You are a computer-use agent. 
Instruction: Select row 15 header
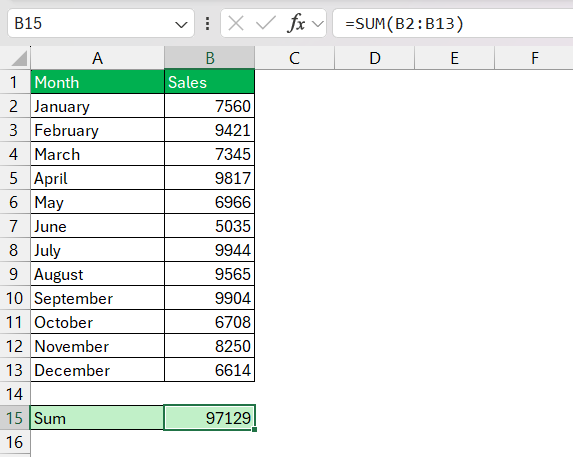[x=15, y=418]
